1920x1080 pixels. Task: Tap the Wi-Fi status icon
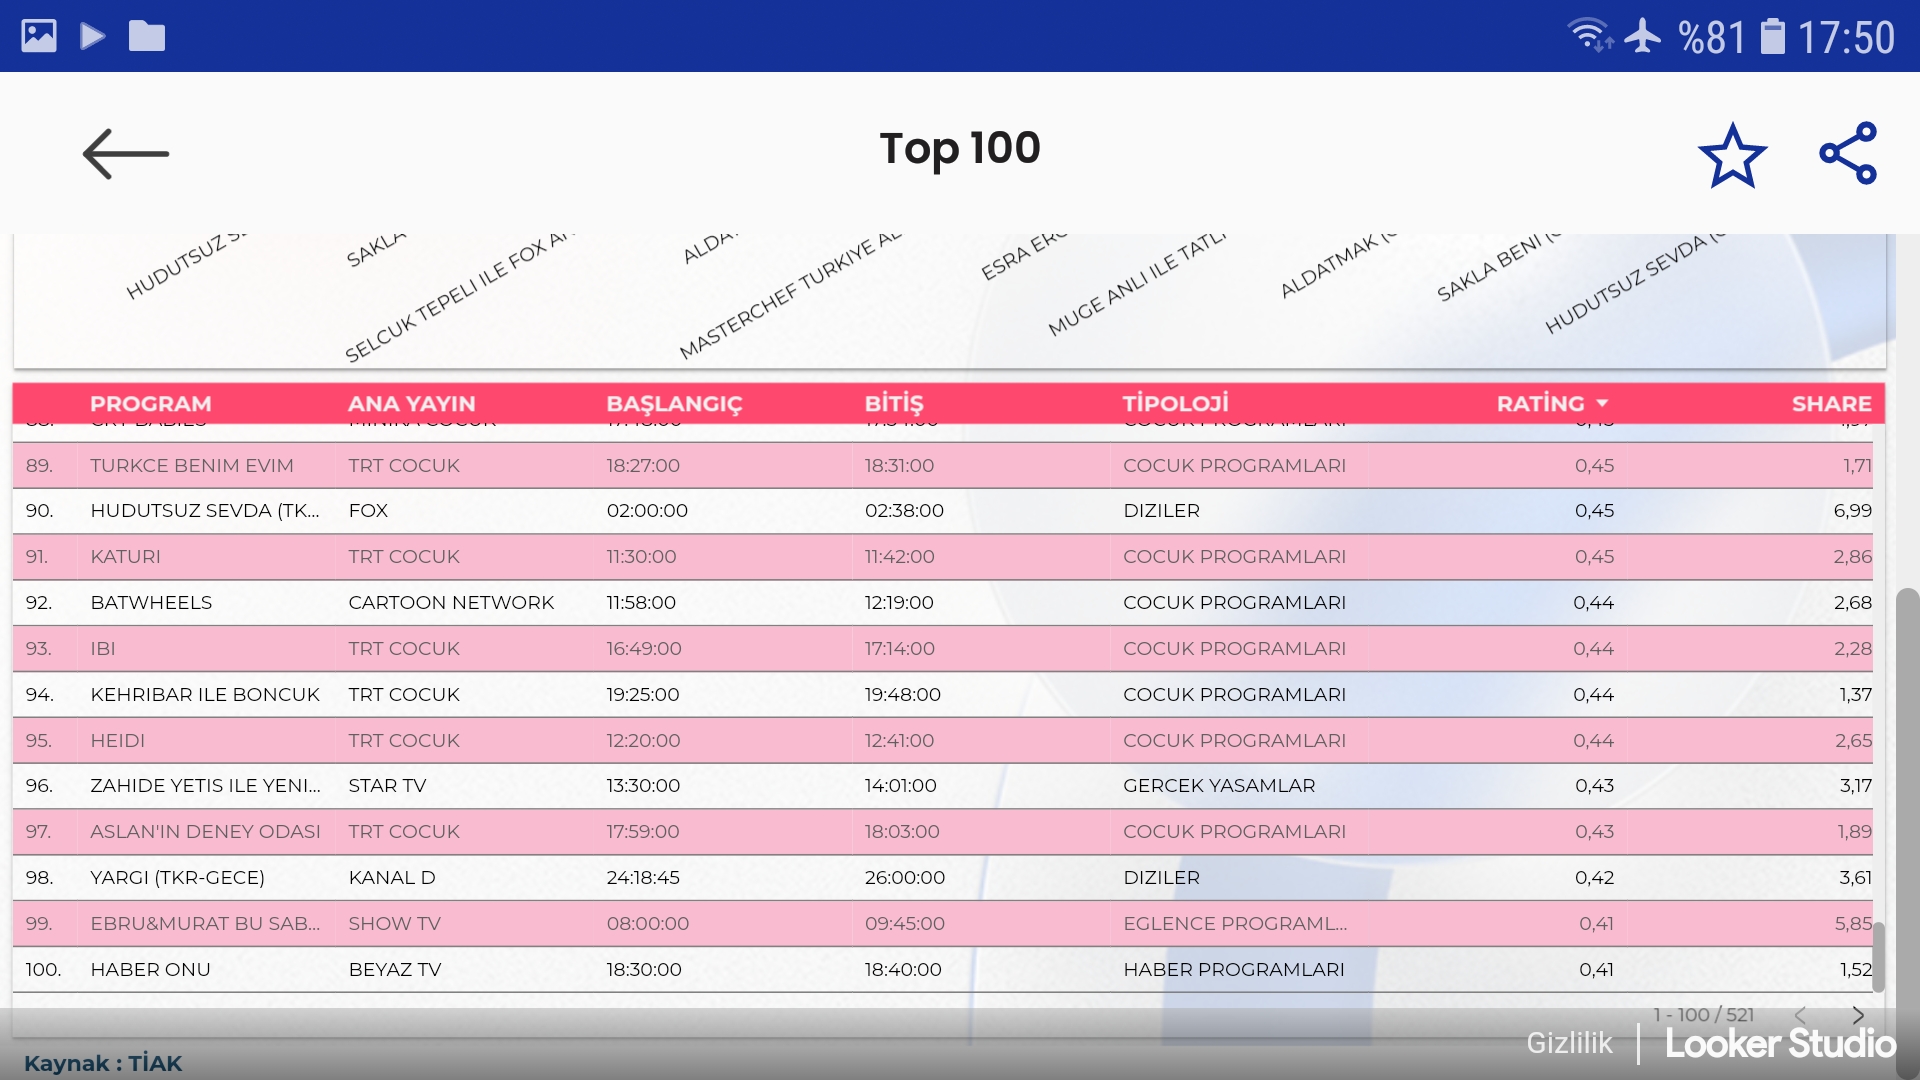coord(1588,36)
